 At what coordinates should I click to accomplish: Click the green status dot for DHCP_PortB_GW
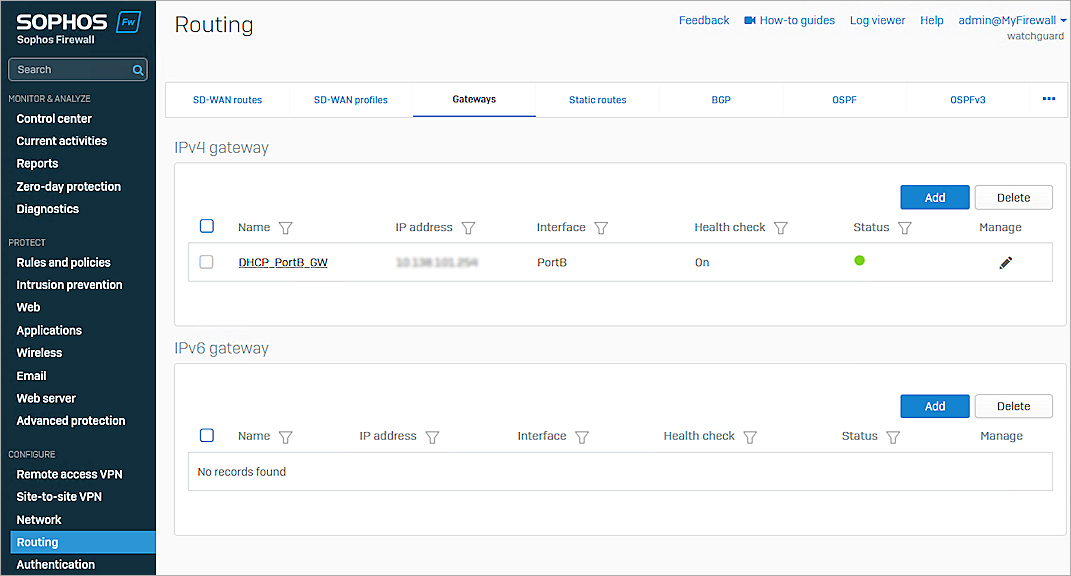pyautogui.click(x=859, y=260)
